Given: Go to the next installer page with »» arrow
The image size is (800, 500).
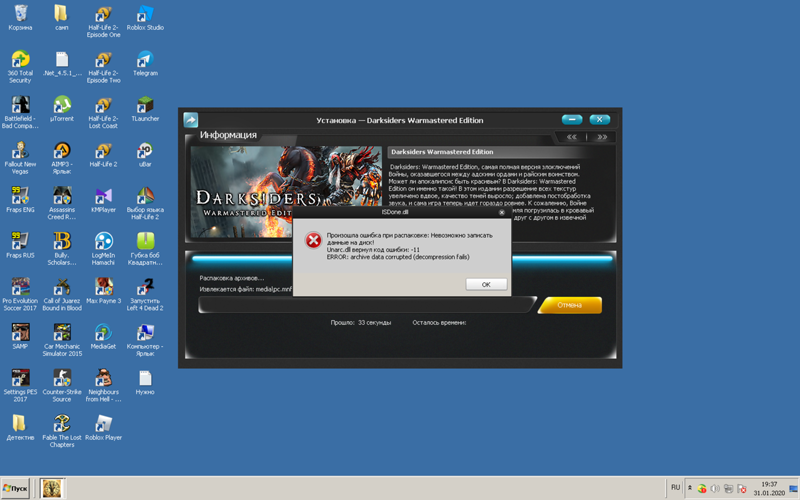Looking at the screenshot, I should [602, 137].
